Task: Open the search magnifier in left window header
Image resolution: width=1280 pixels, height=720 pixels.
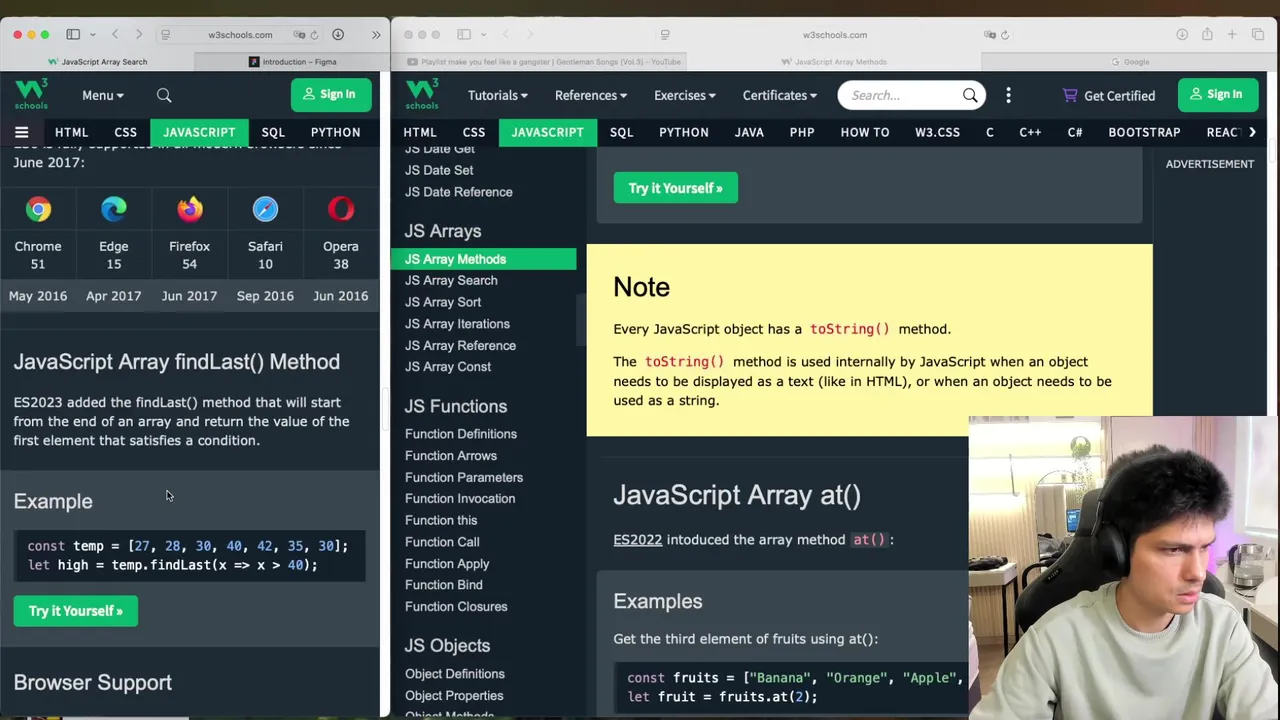Action: coord(164,95)
